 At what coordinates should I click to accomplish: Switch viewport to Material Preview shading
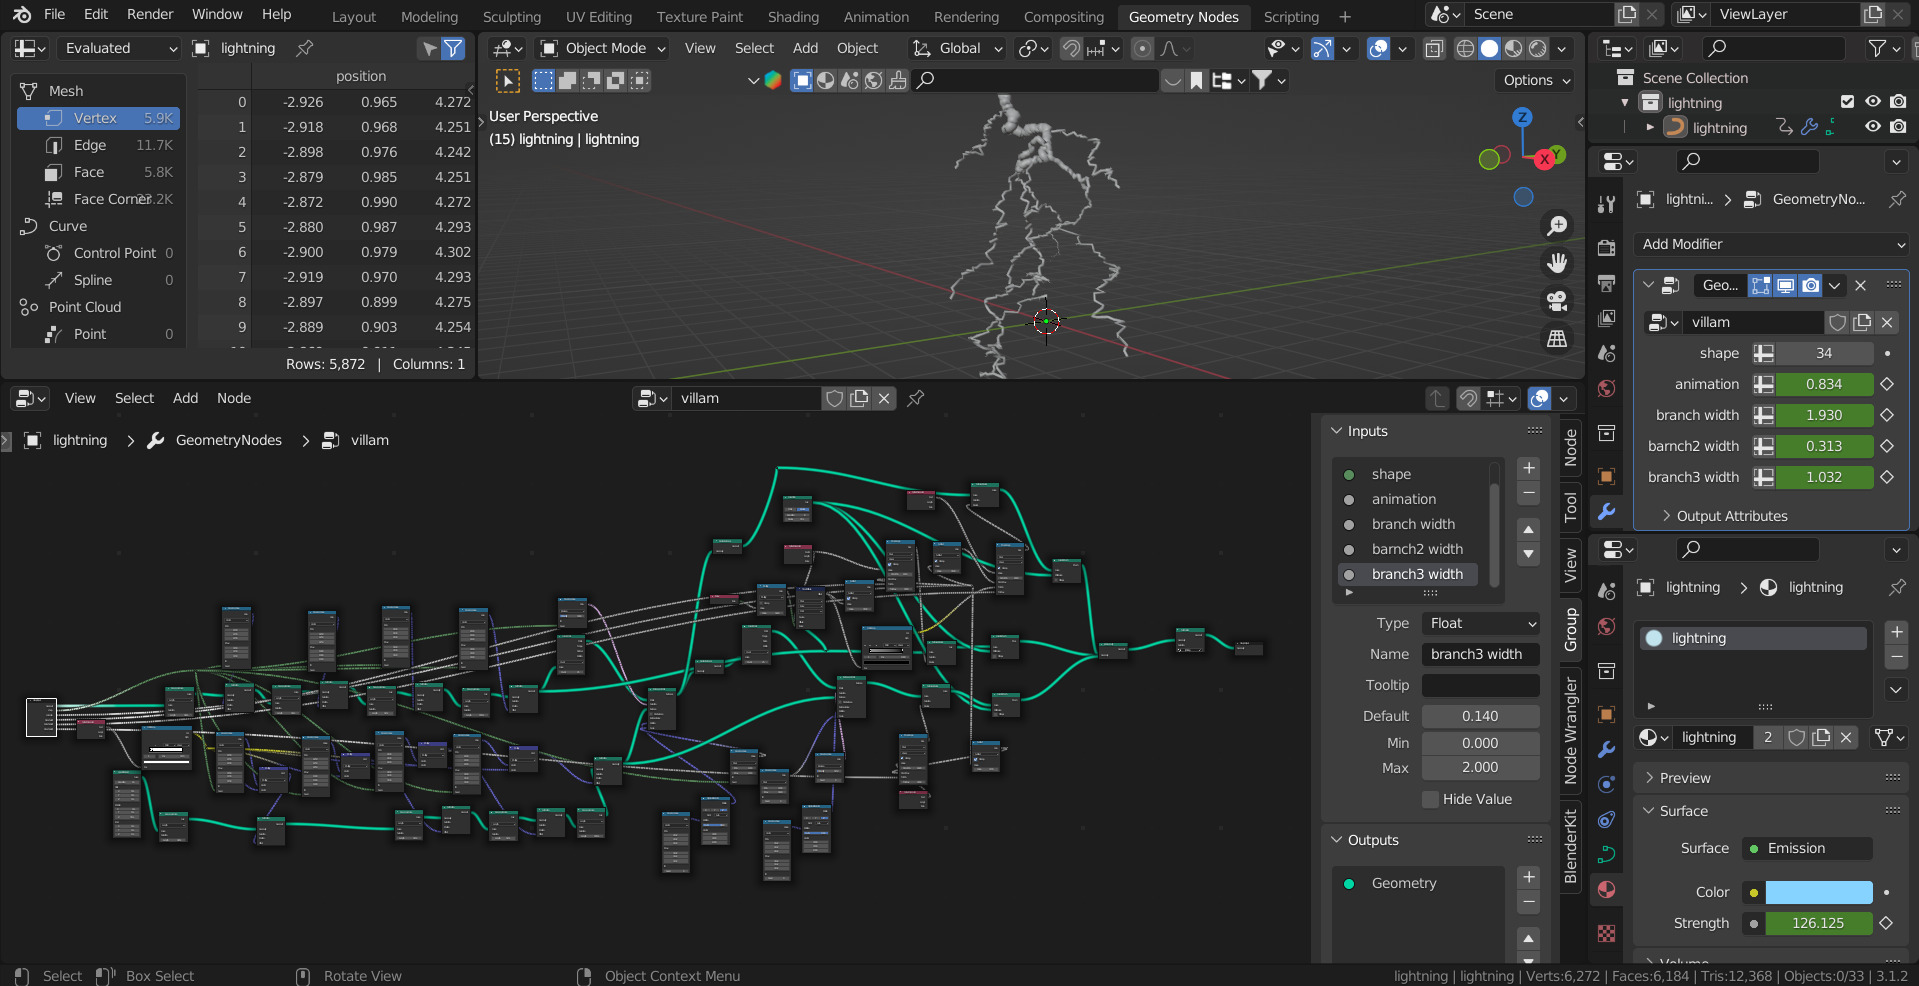tap(1513, 48)
